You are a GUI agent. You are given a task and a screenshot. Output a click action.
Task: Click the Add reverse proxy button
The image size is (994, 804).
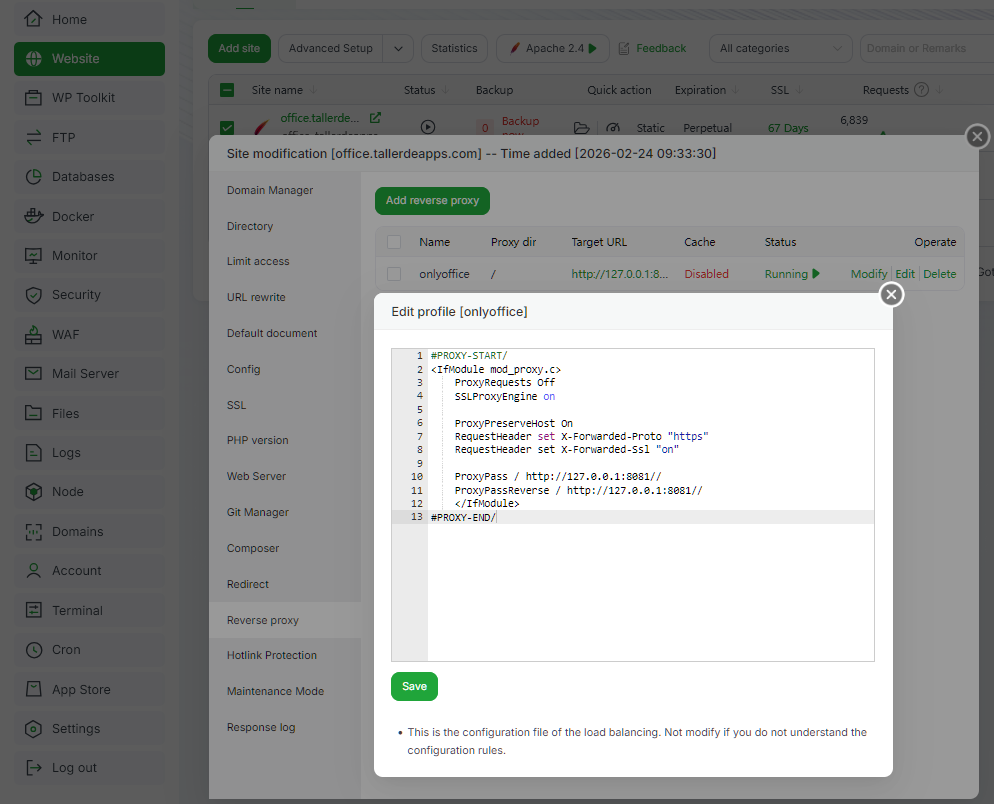pos(432,200)
